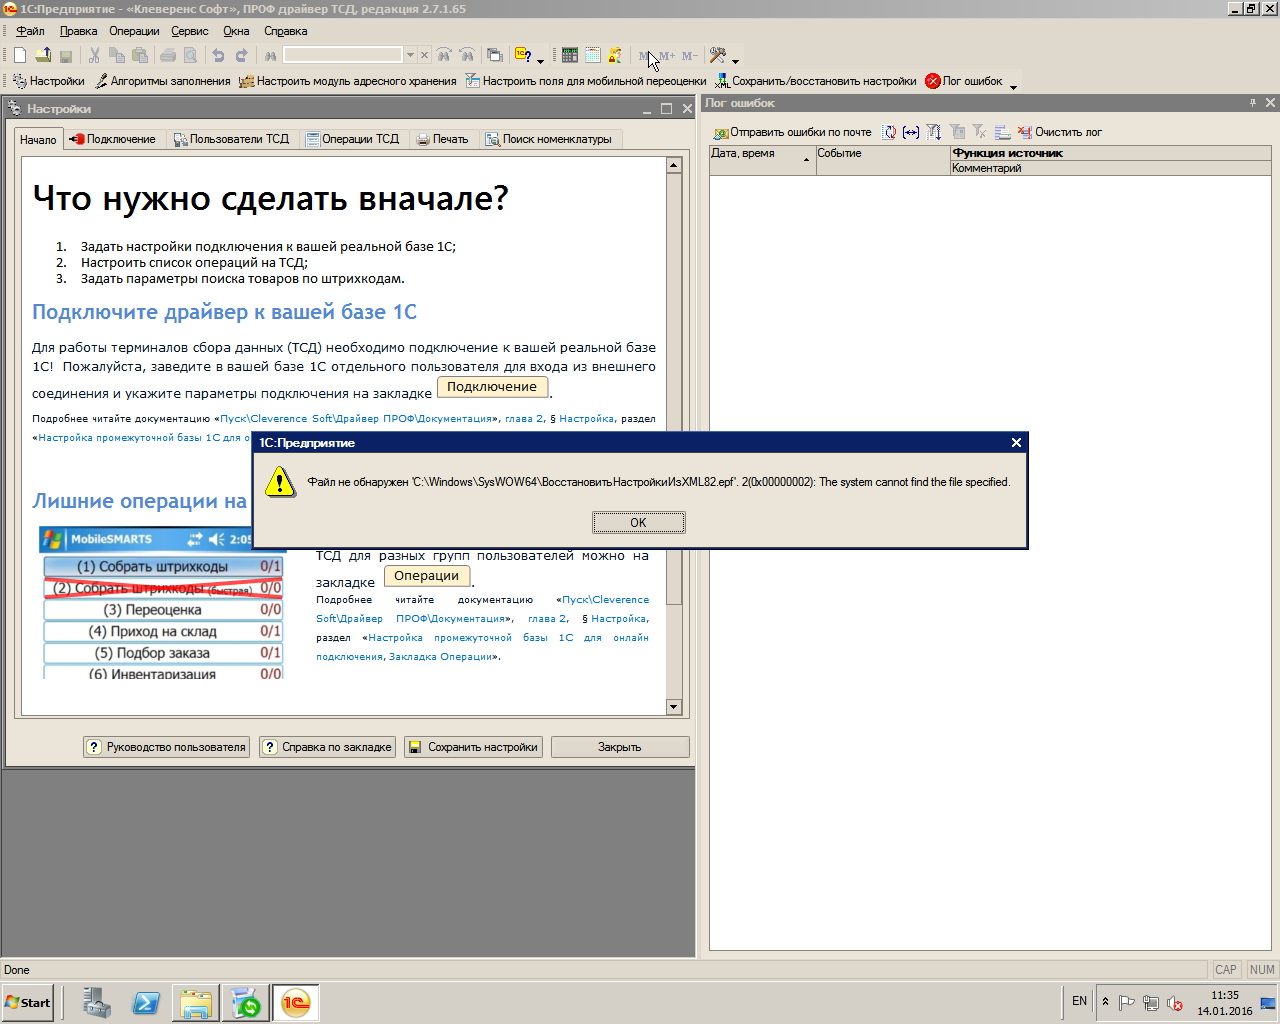Viewport: 1280px width, 1024px height.
Task: Click the Настройки command bar button
Action: tap(49, 81)
